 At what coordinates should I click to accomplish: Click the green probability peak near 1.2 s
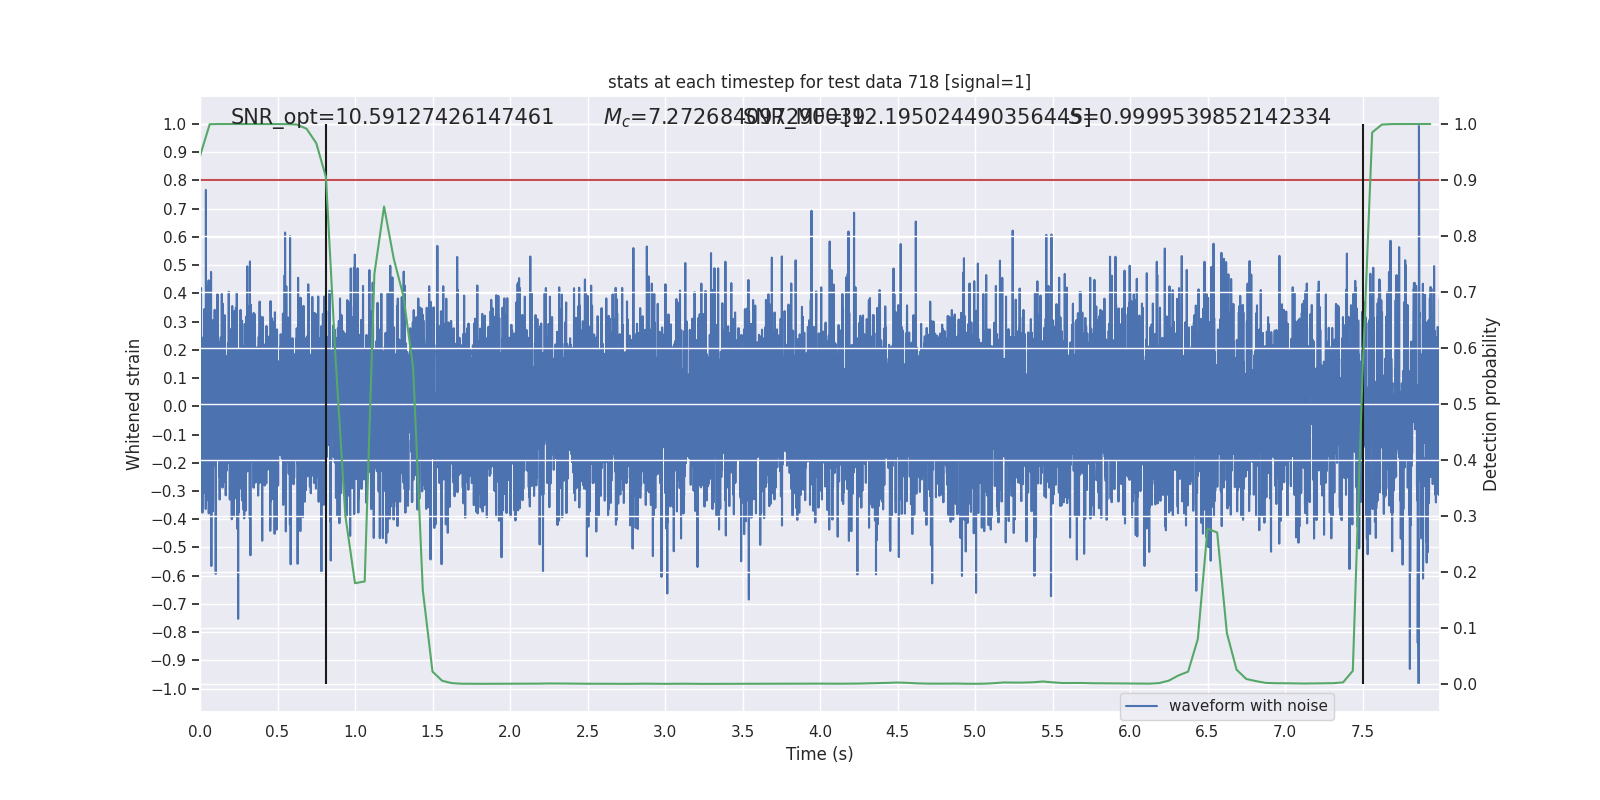(x=384, y=207)
